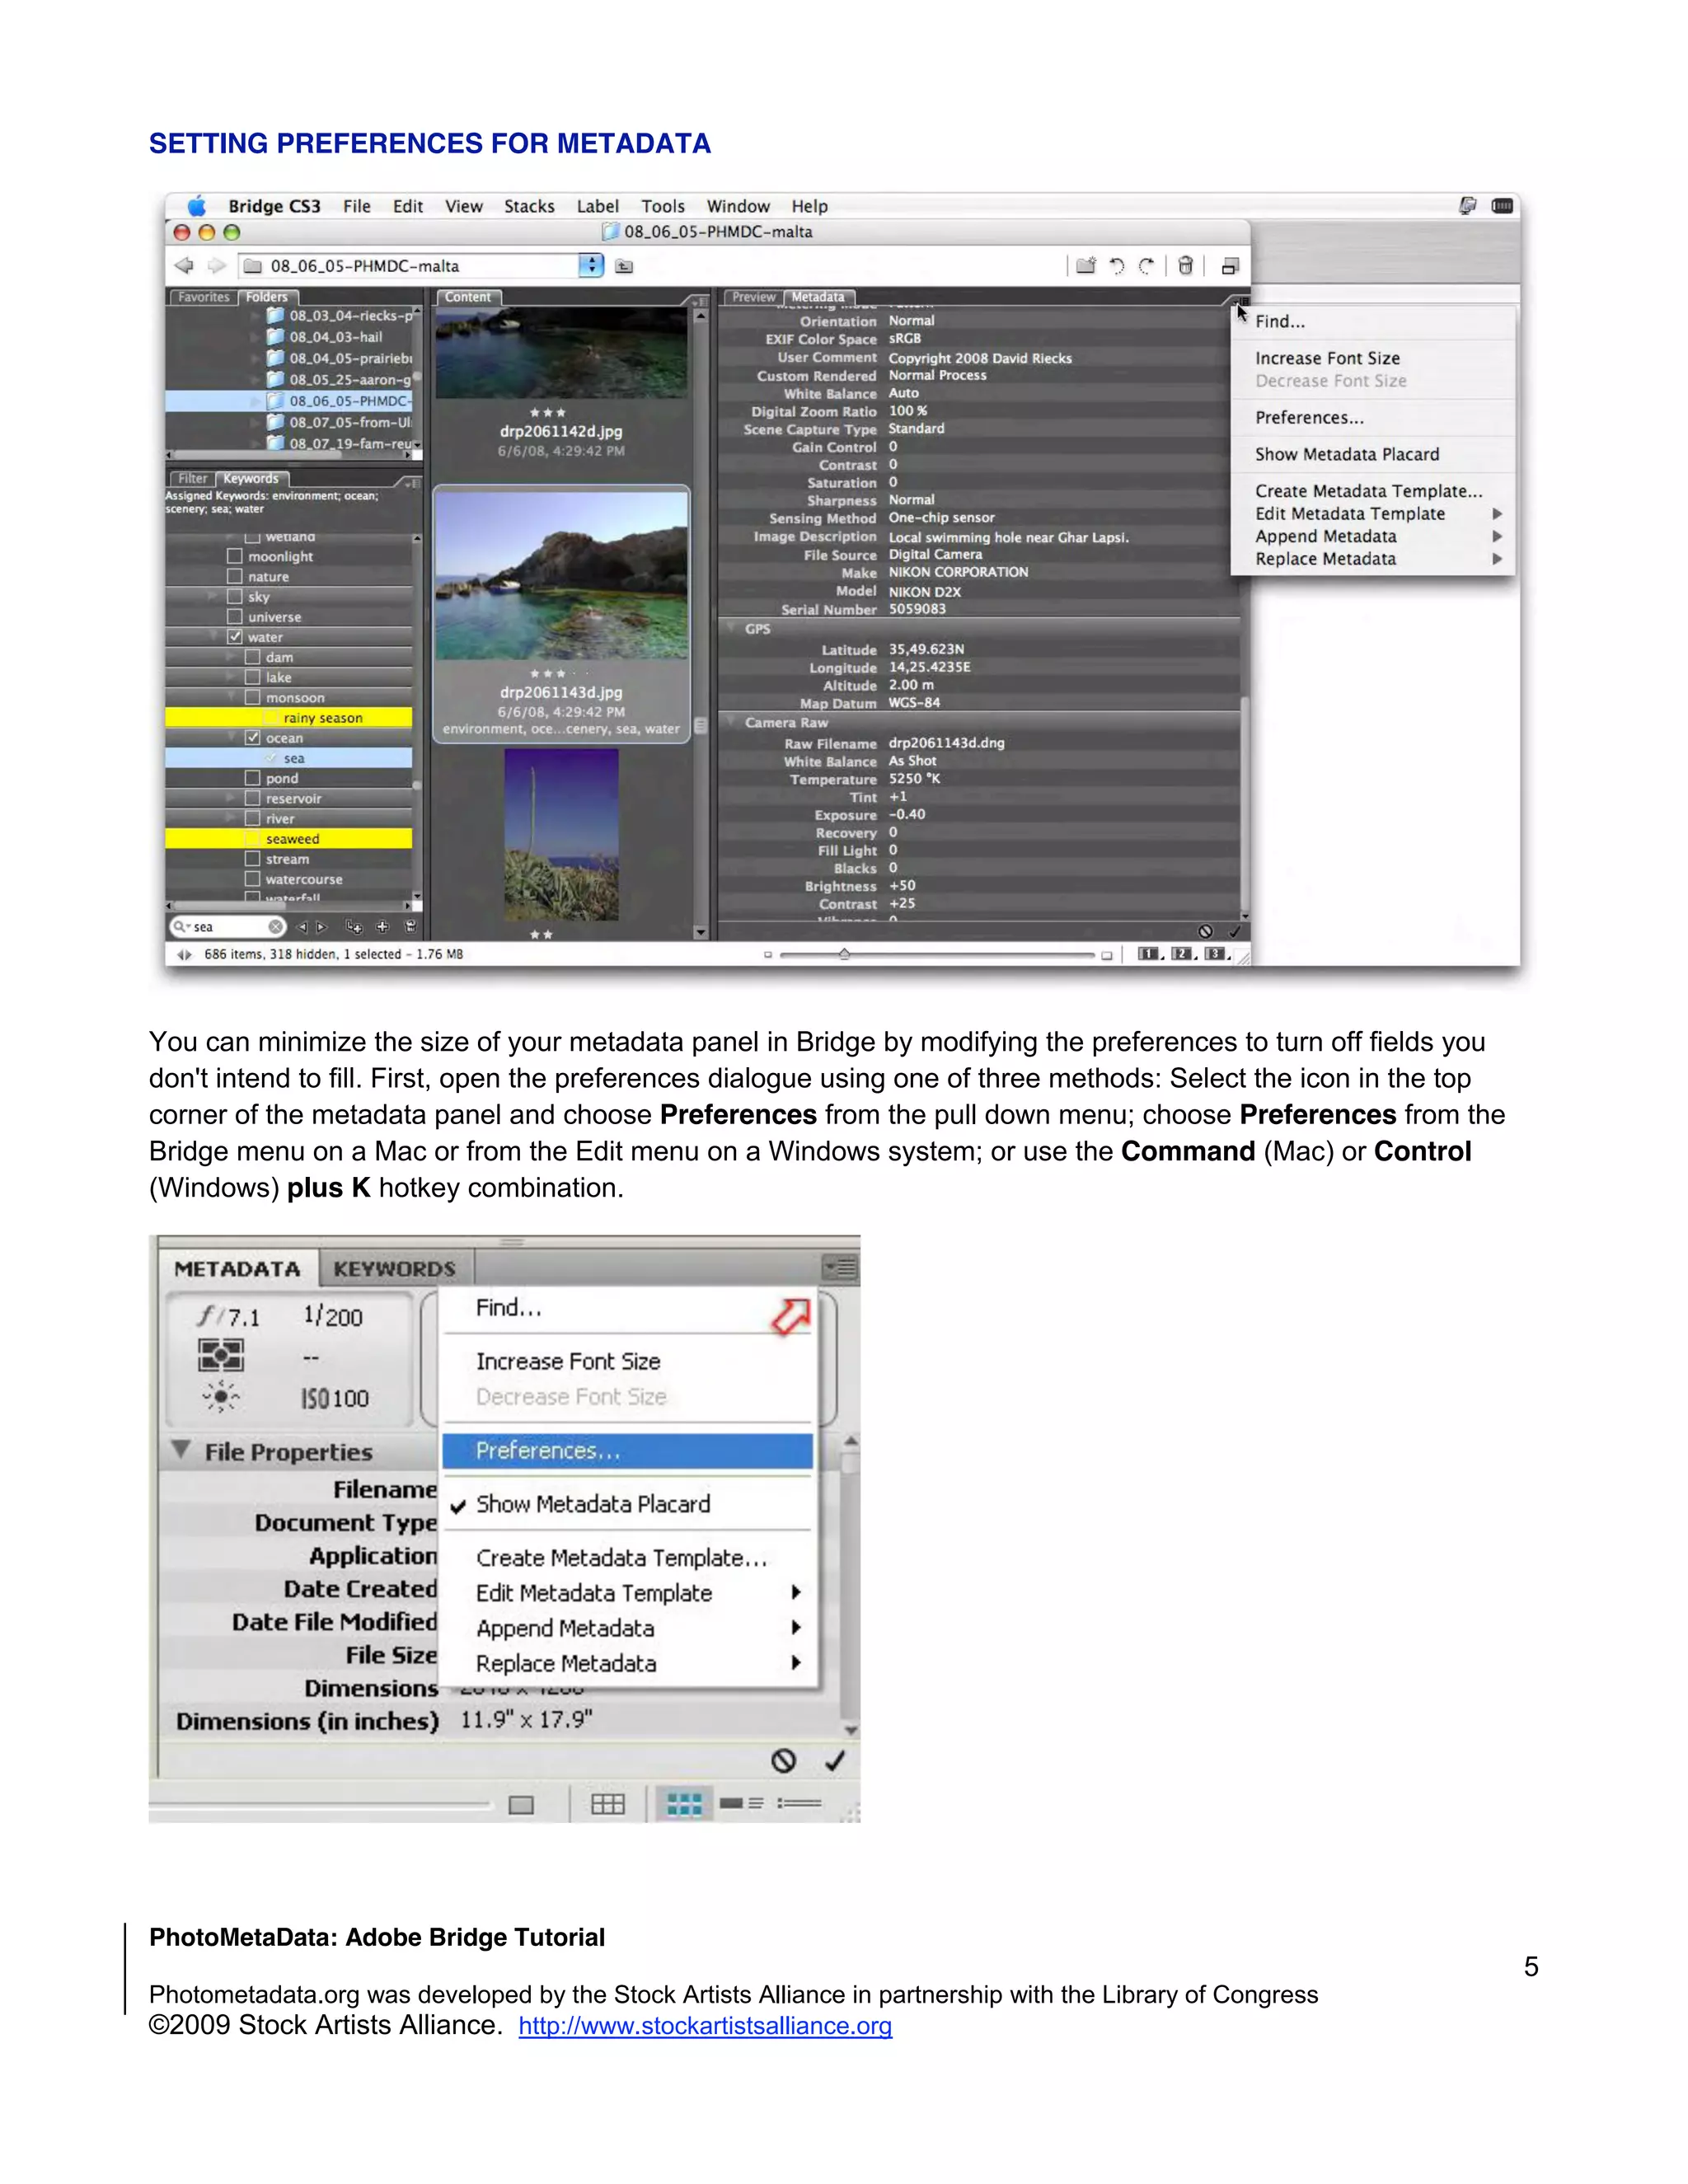Check the nature keyword checkbox
Image resolution: width=1688 pixels, height=2184 pixels.
tap(235, 576)
